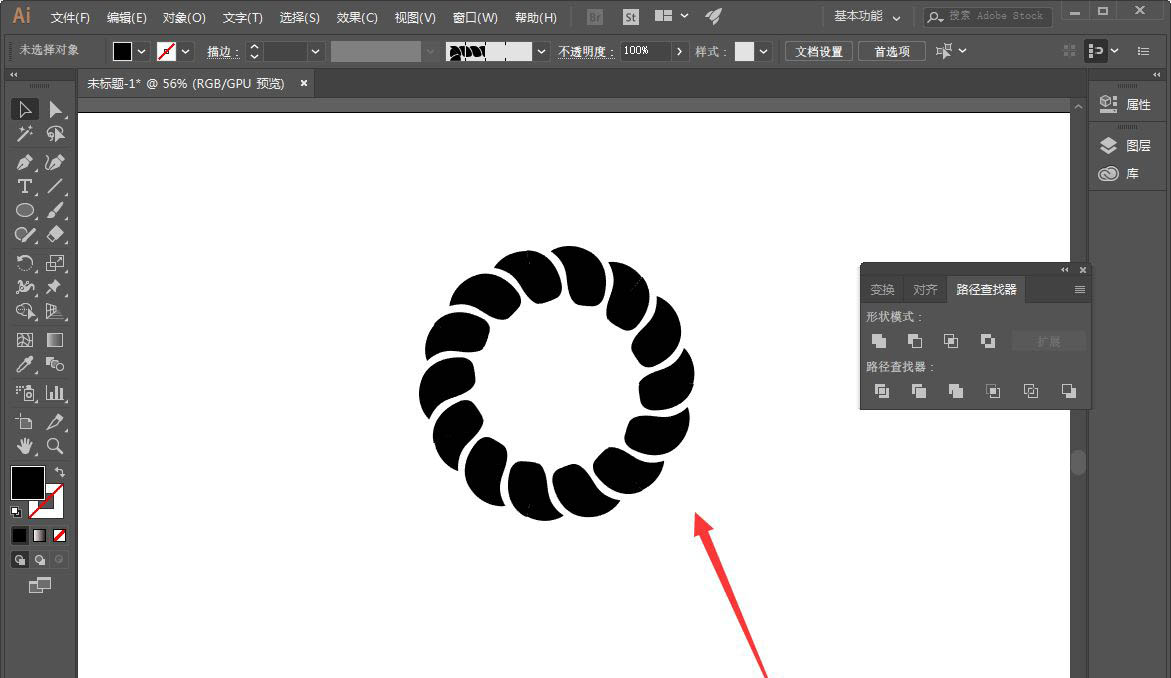
Task: Click the 首选项 button
Action: pyautogui.click(x=891, y=51)
